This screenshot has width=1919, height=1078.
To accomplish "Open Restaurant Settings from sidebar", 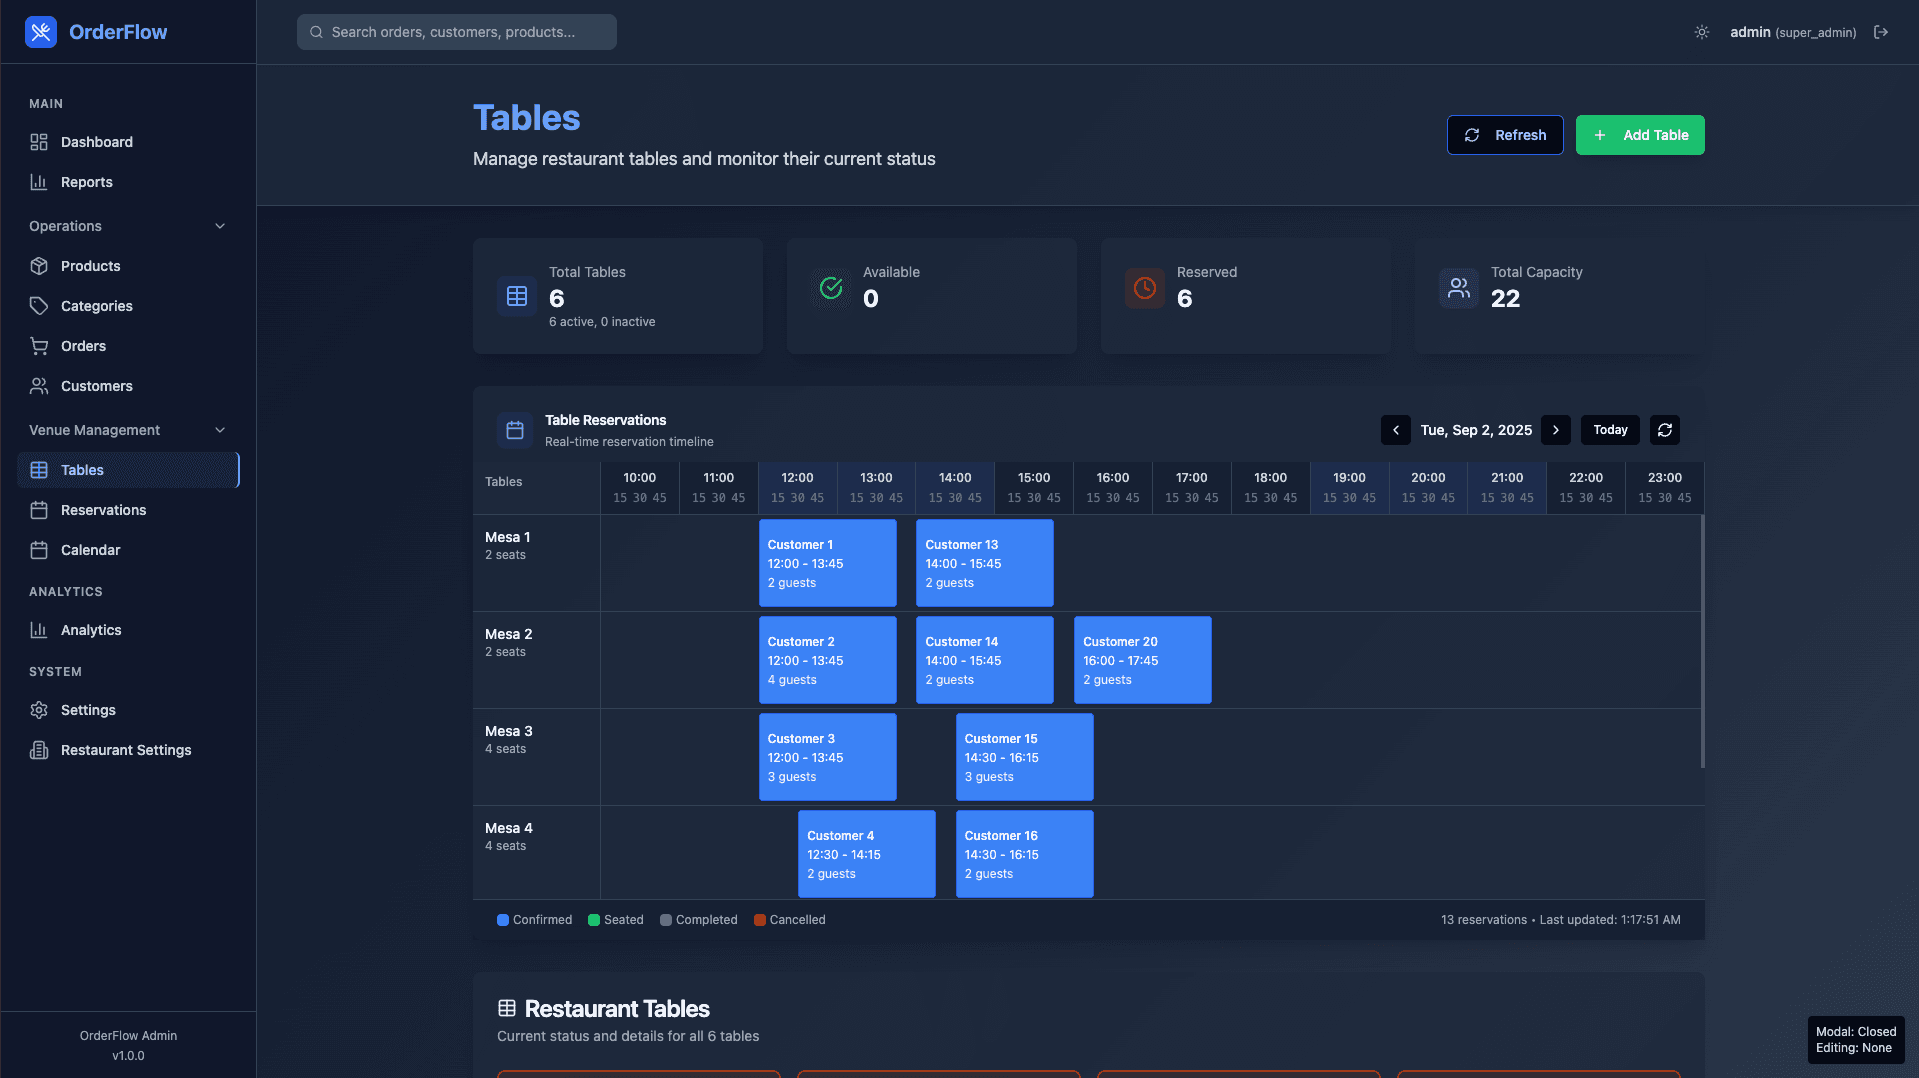I will coord(125,750).
